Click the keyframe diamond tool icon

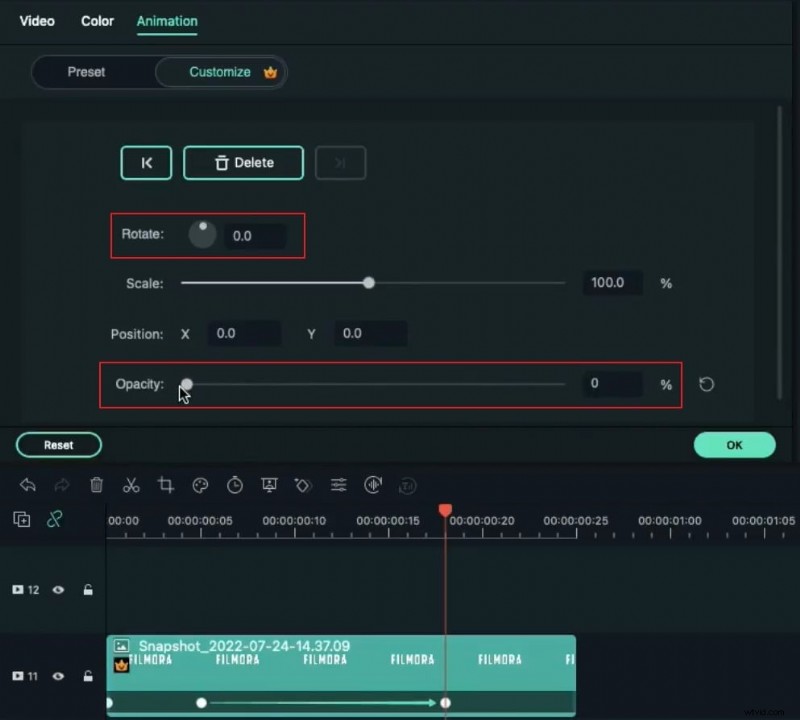[303, 485]
